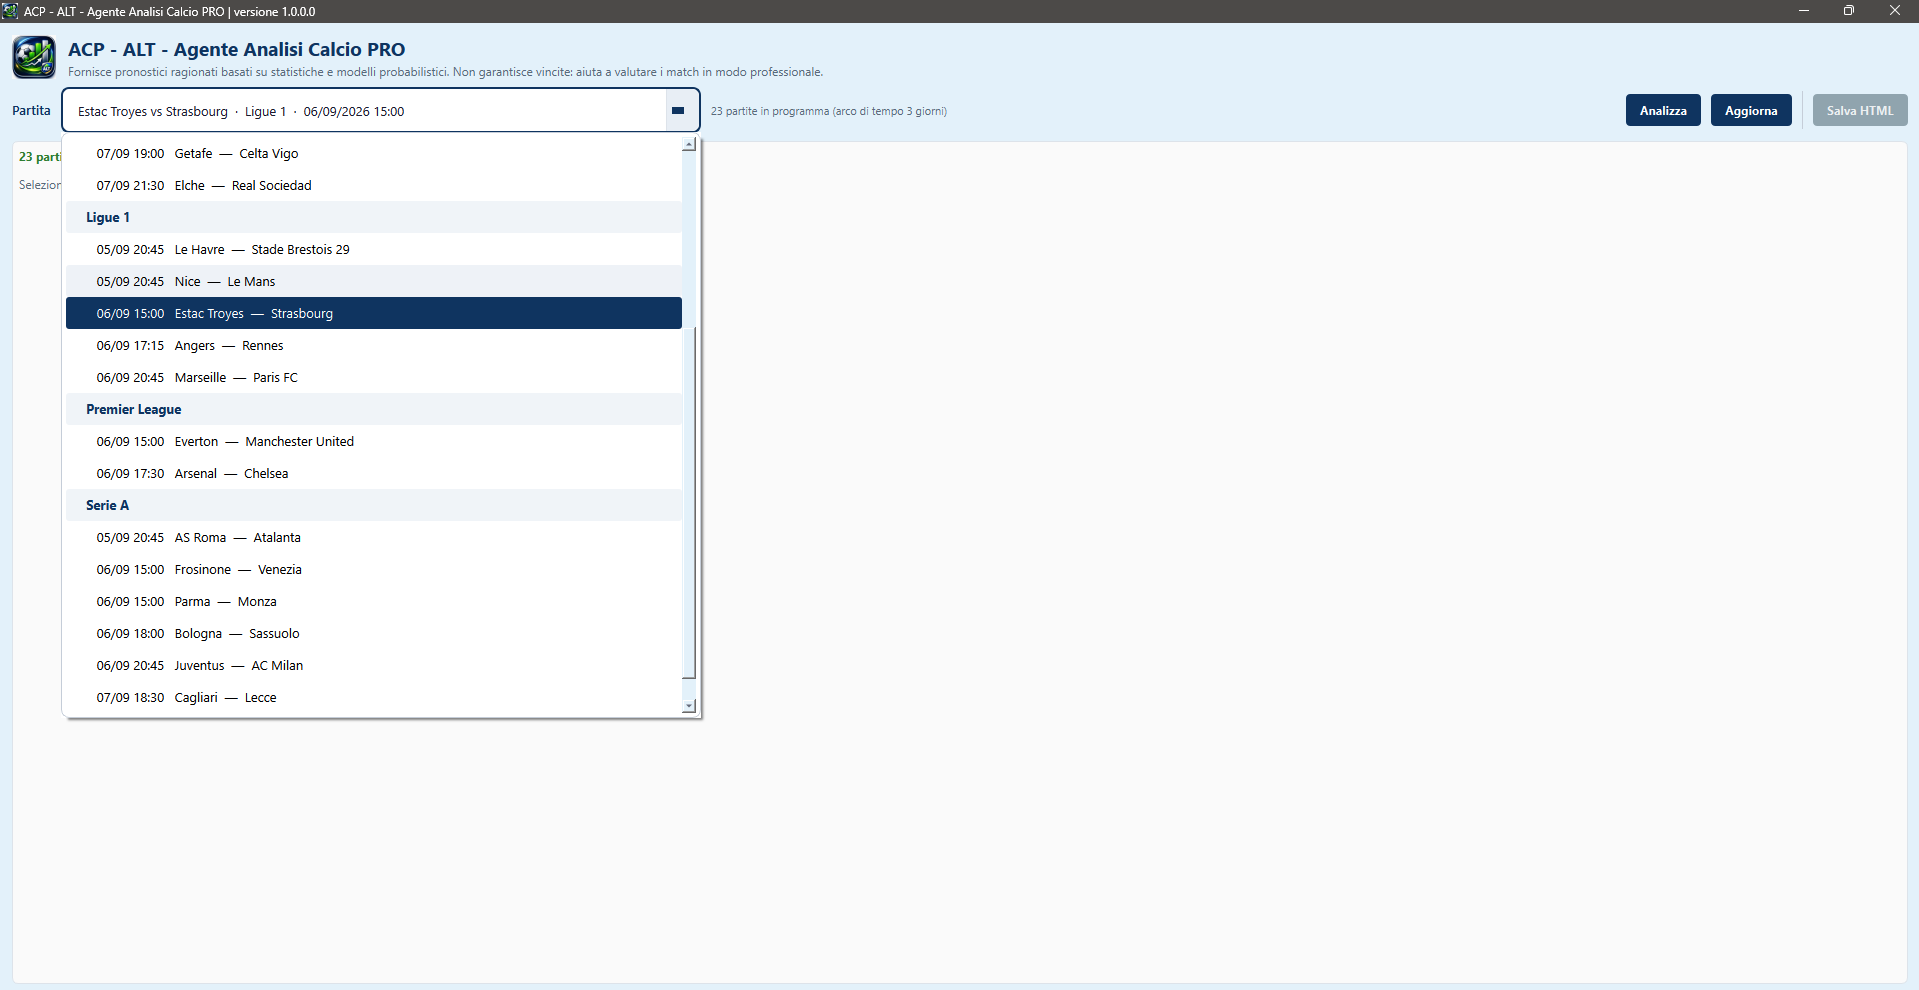Choose the AS Roma — Atalanta match

pos(374,537)
